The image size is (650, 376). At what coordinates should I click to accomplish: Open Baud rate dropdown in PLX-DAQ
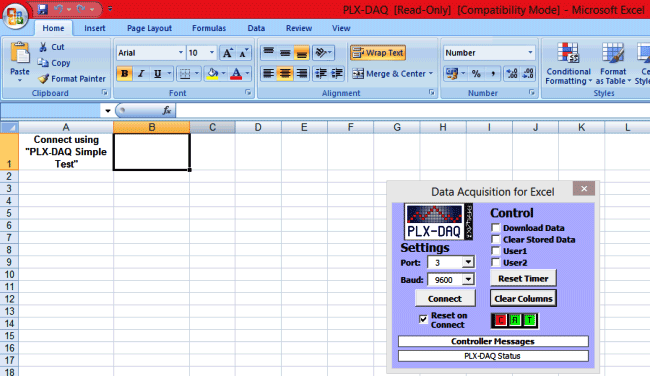pyautogui.click(x=468, y=279)
